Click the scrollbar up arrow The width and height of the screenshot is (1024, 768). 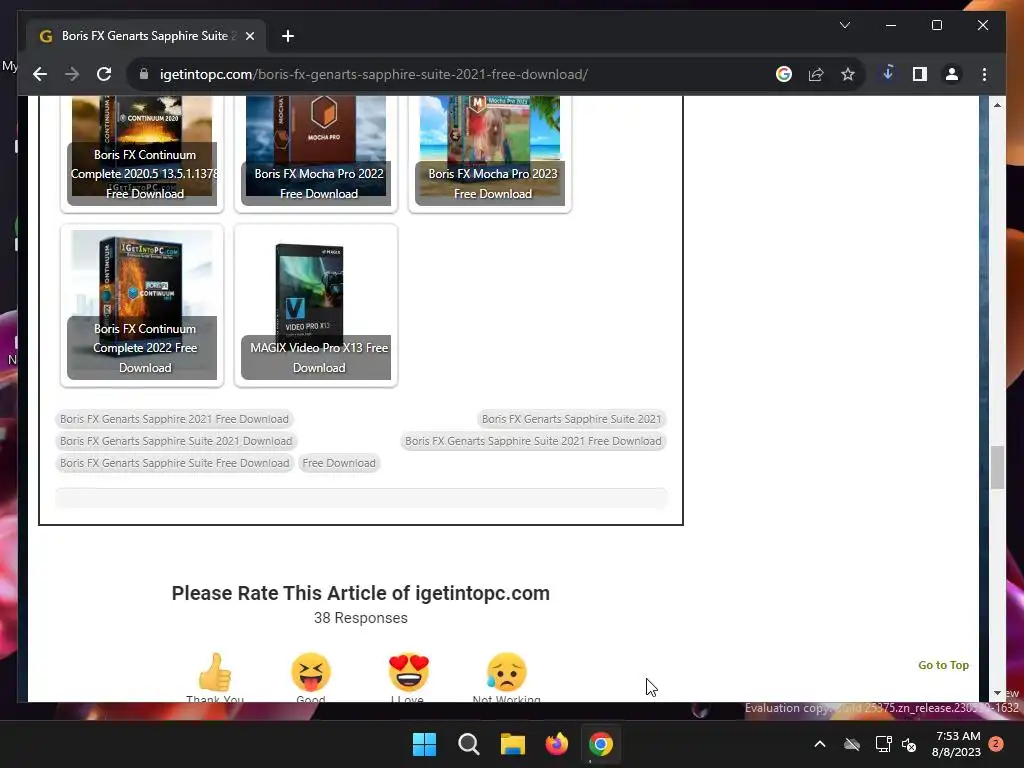pyautogui.click(x=997, y=104)
